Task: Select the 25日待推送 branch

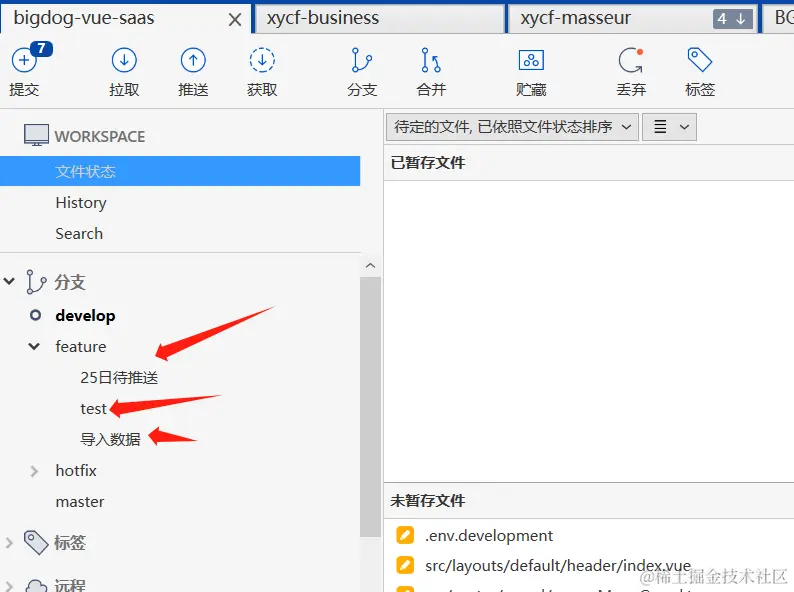Action: pyautogui.click(x=119, y=377)
